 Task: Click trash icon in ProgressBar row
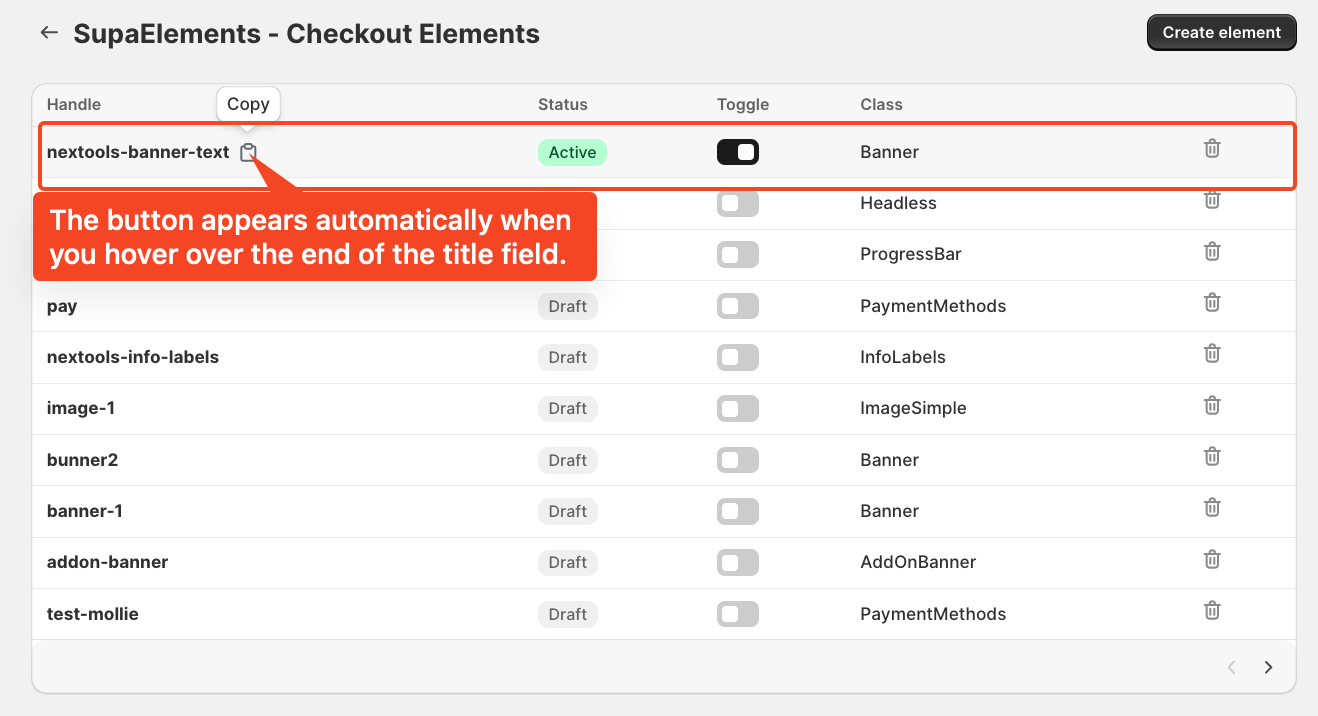[1212, 251]
